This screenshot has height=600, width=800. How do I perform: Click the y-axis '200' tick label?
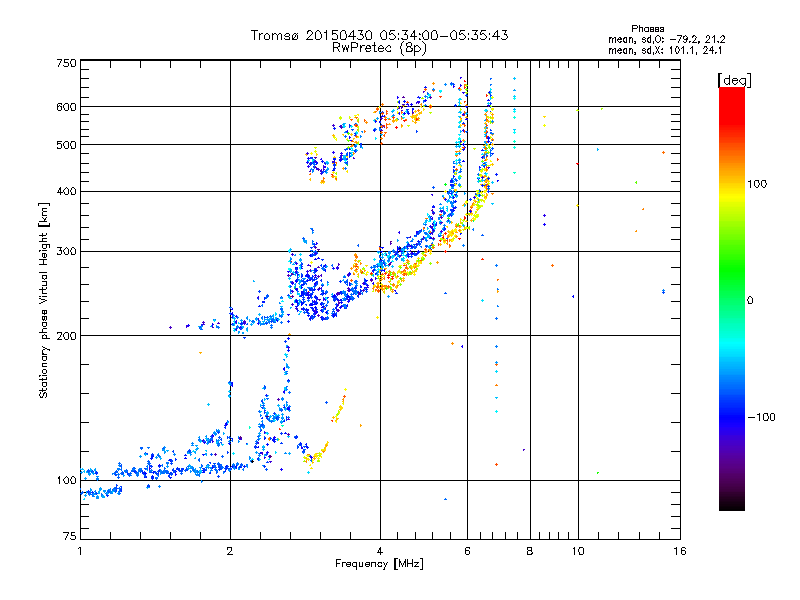[x=66, y=336]
